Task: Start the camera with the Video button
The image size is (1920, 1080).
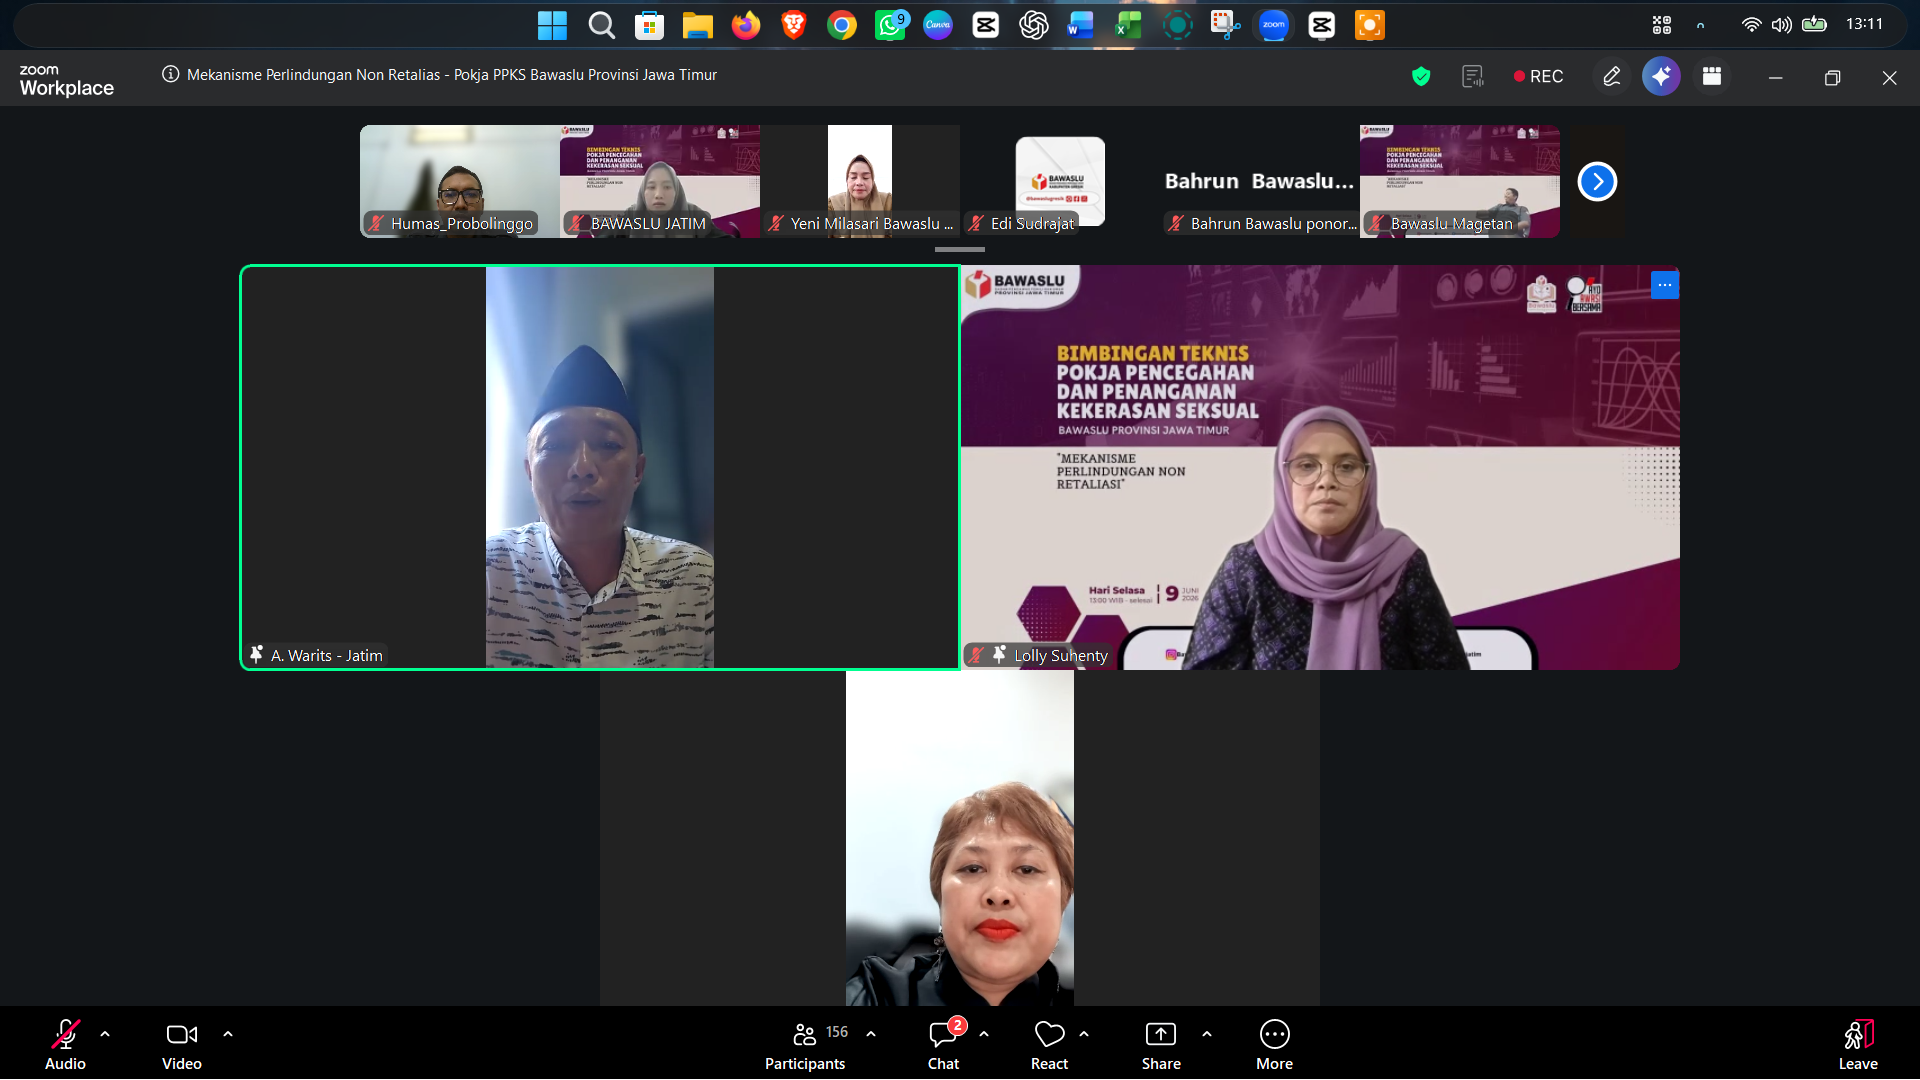Action: [x=182, y=1044]
